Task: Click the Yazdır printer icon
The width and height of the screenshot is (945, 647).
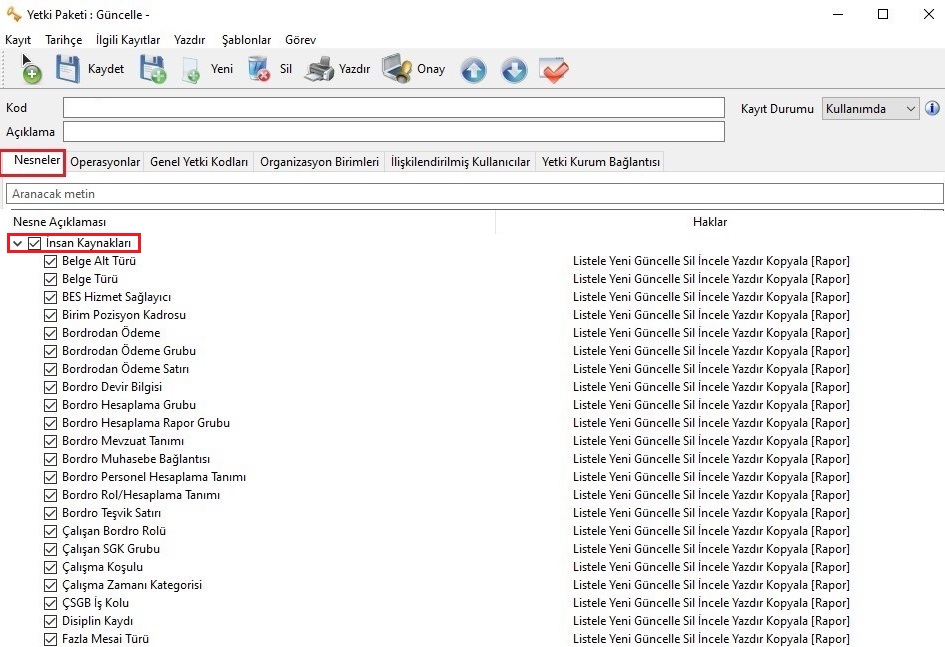Action: click(319, 69)
